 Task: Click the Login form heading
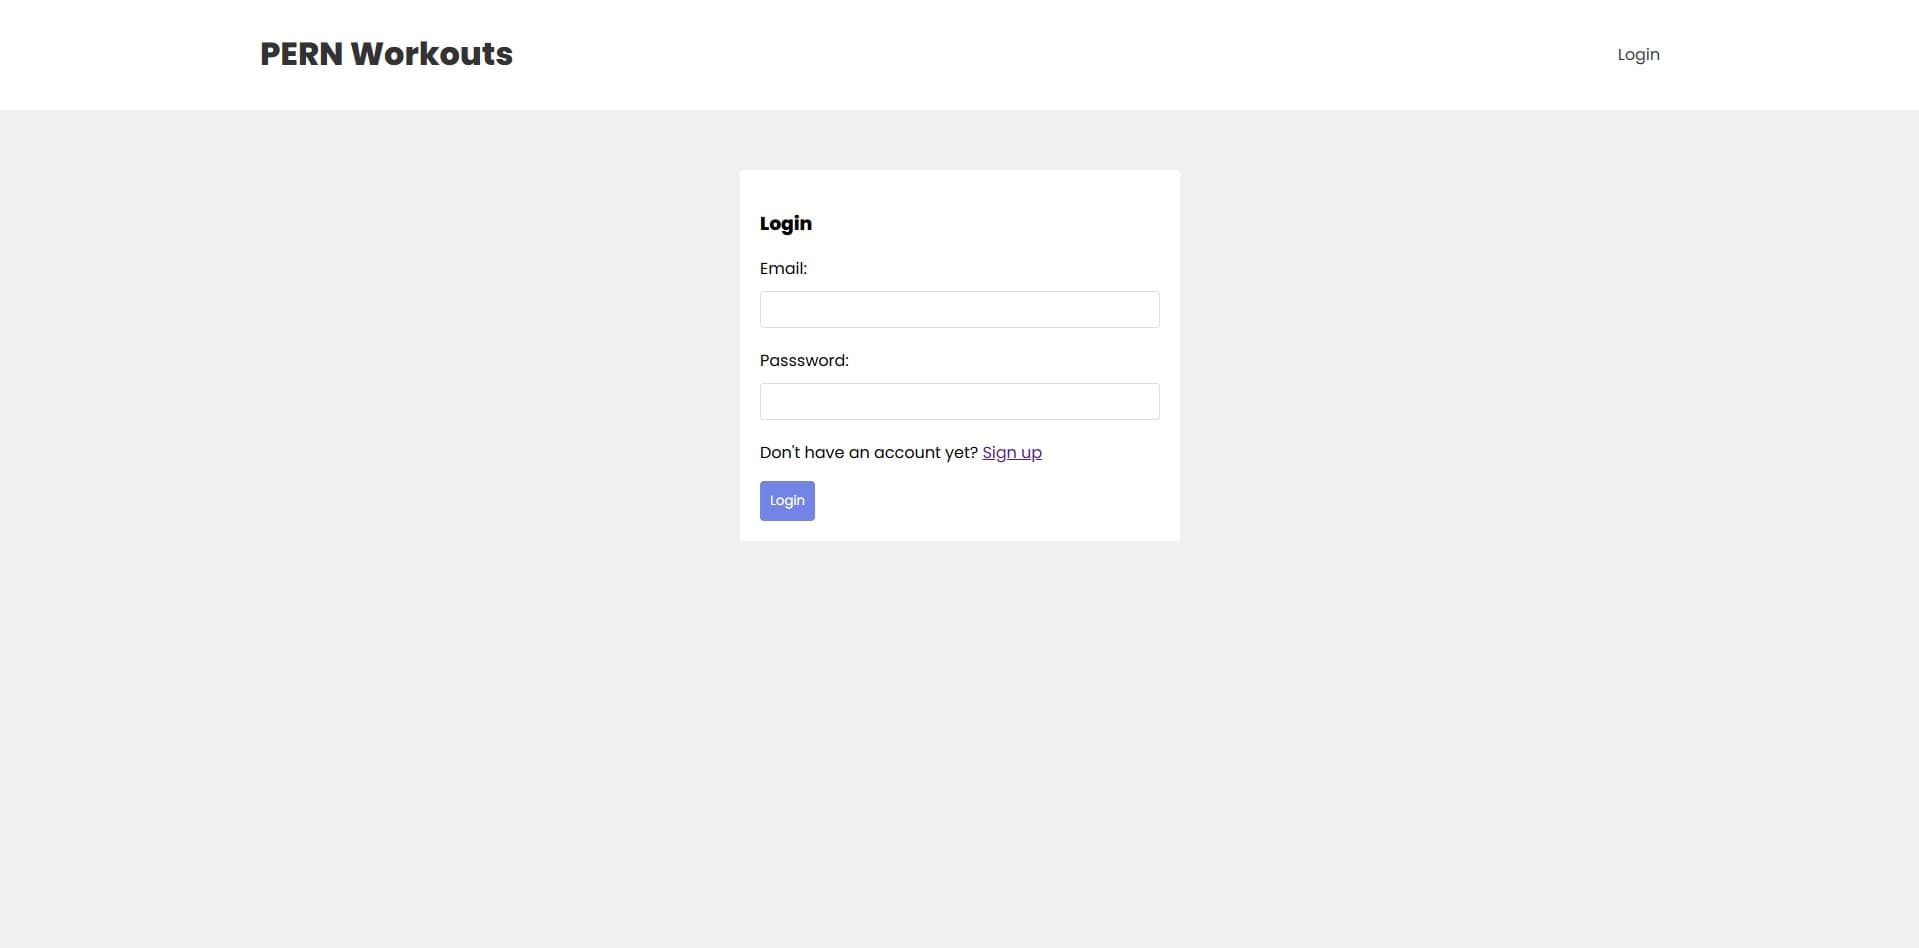click(786, 223)
